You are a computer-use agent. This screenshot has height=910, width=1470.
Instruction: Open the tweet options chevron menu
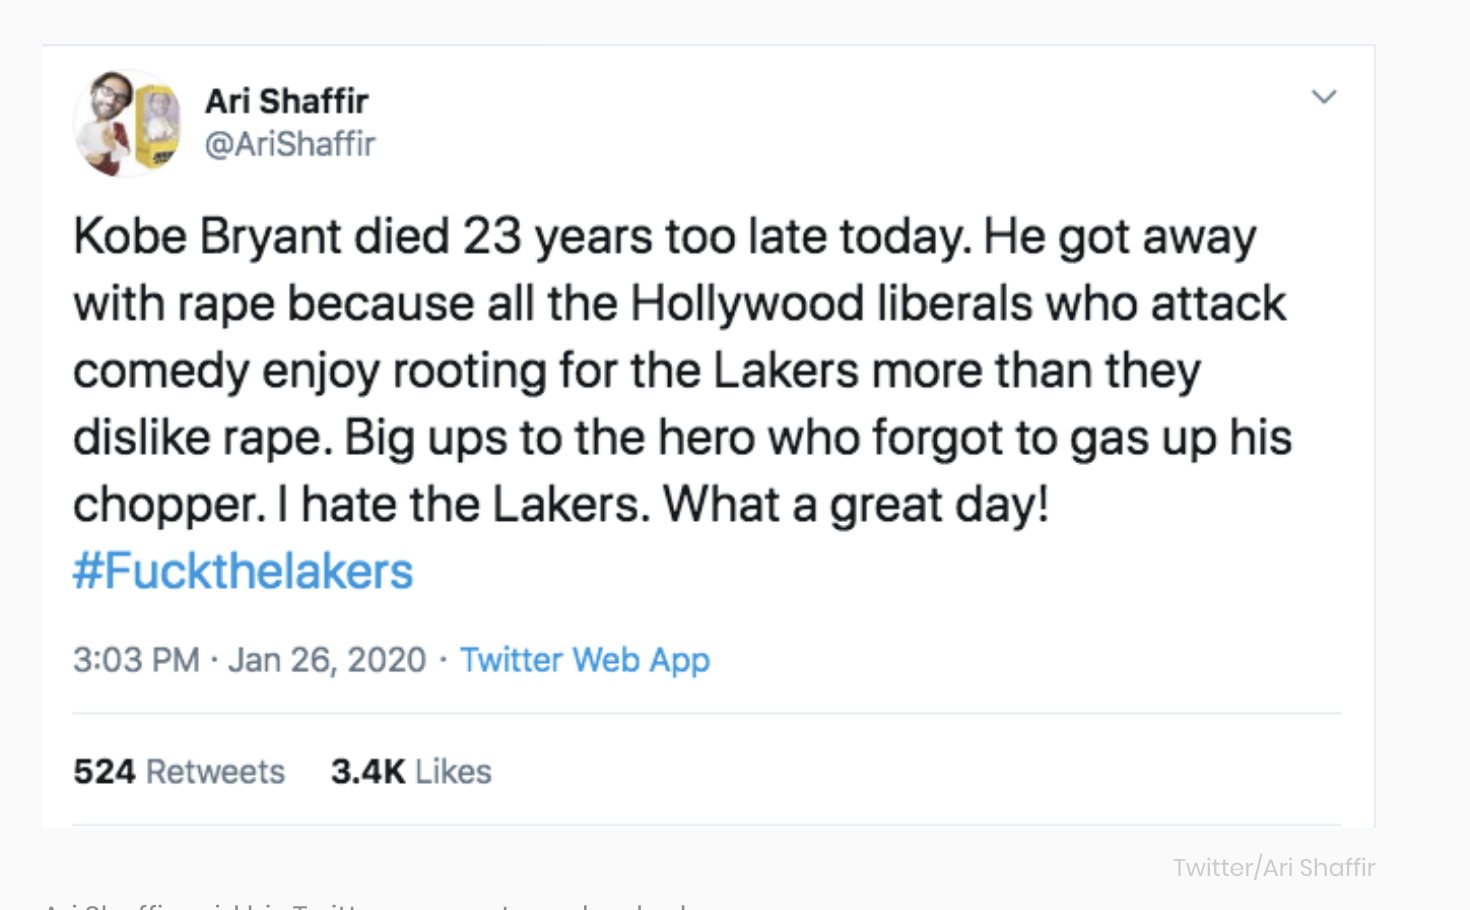pyautogui.click(x=1323, y=97)
